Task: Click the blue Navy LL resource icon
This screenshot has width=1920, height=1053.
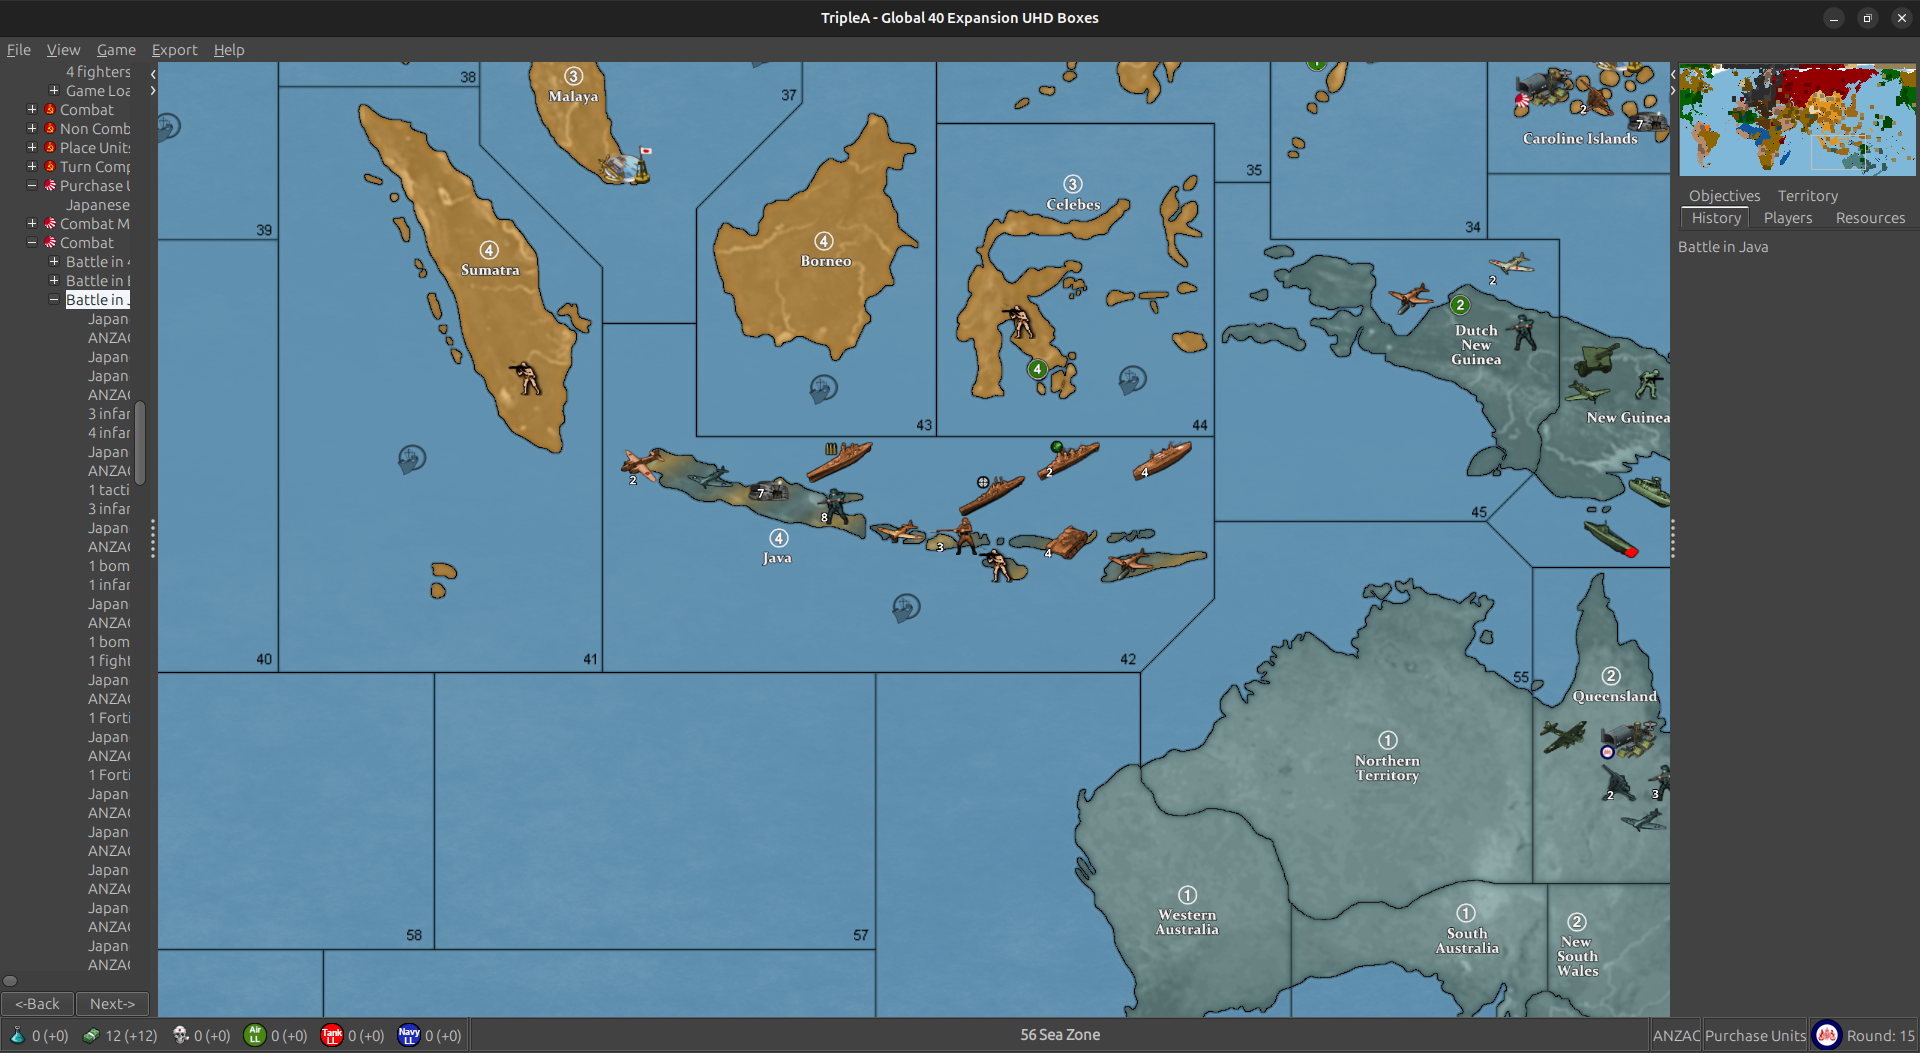Action: coord(408,1035)
